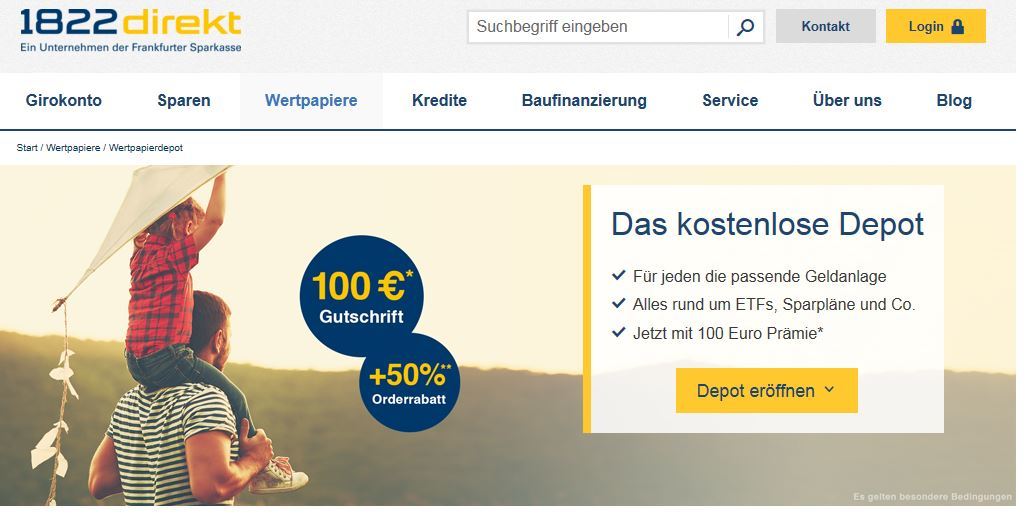This screenshot has width=1036, height=524.
Task: Click the magnifying glass search icon
Action: pos(745,27)
